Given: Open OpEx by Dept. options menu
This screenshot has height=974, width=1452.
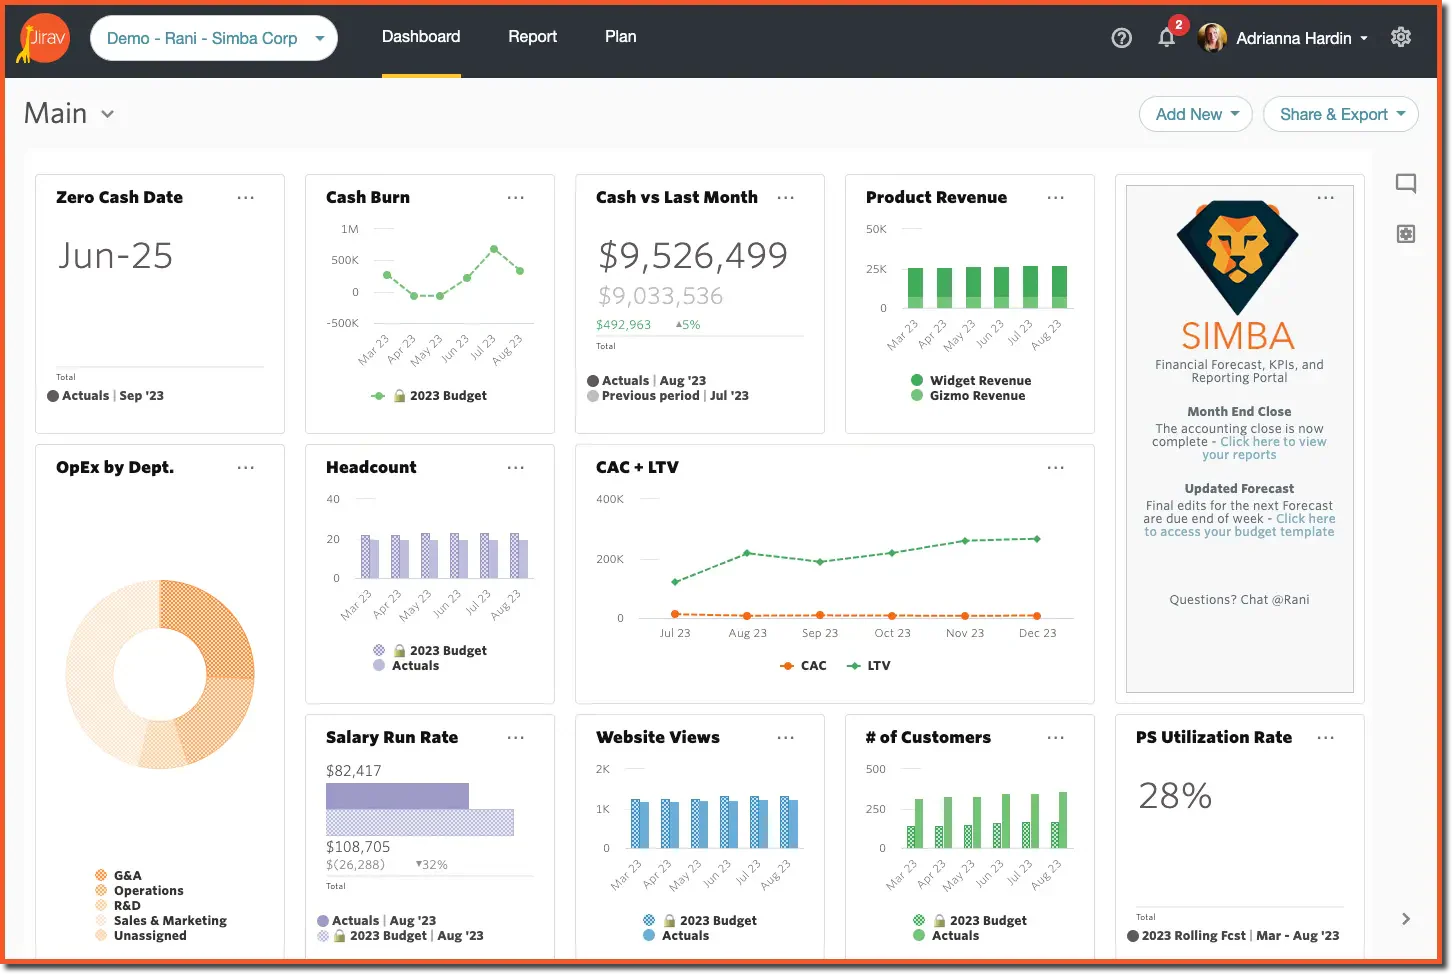Looking at the screenshot, I should (x=246, y=468).
